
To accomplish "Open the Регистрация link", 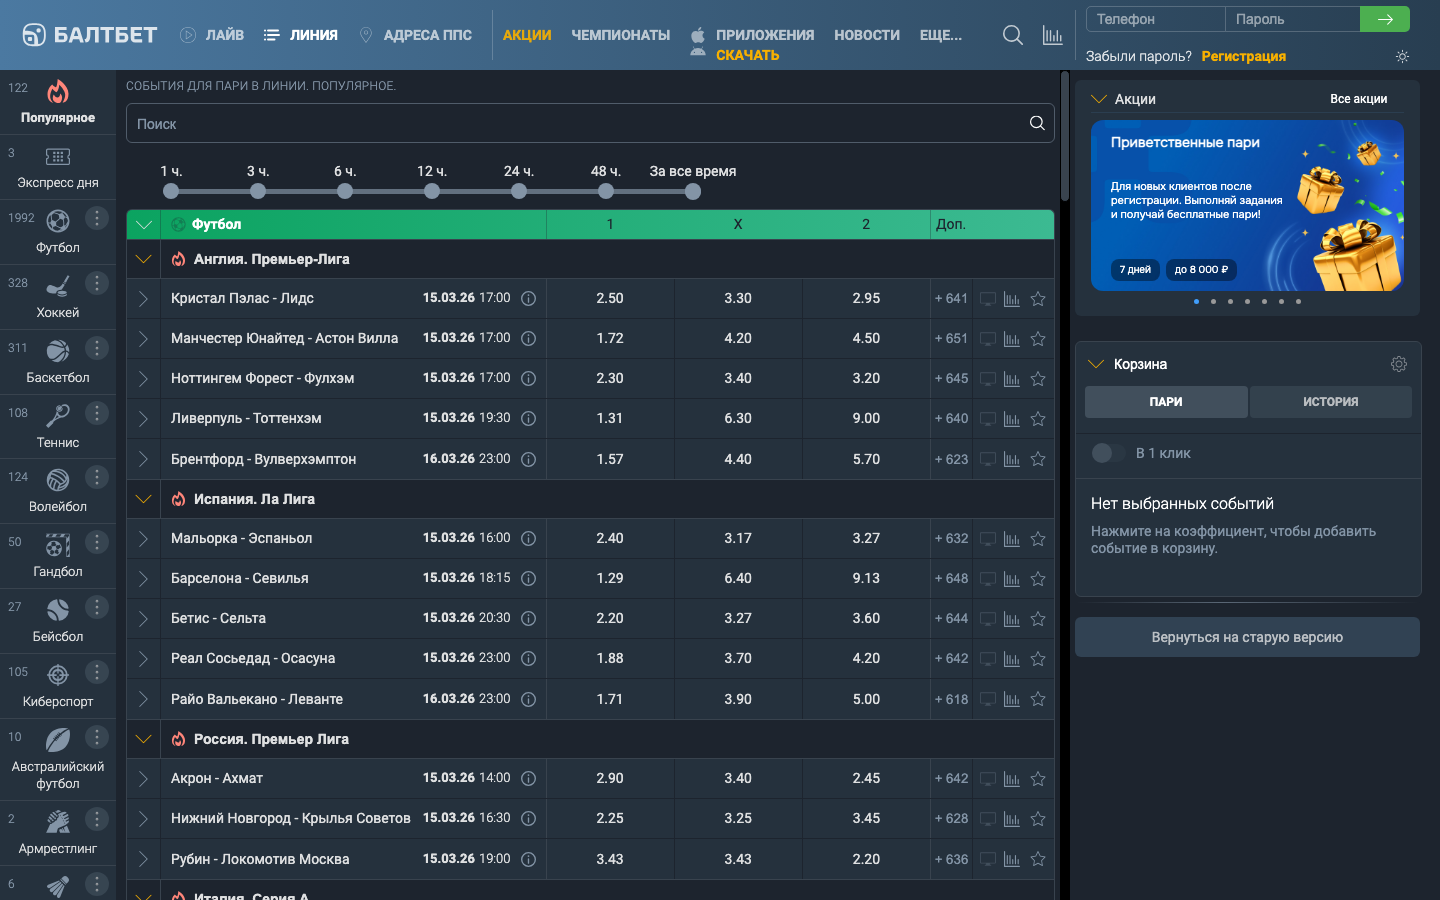I will click(x=1243, y=57).
